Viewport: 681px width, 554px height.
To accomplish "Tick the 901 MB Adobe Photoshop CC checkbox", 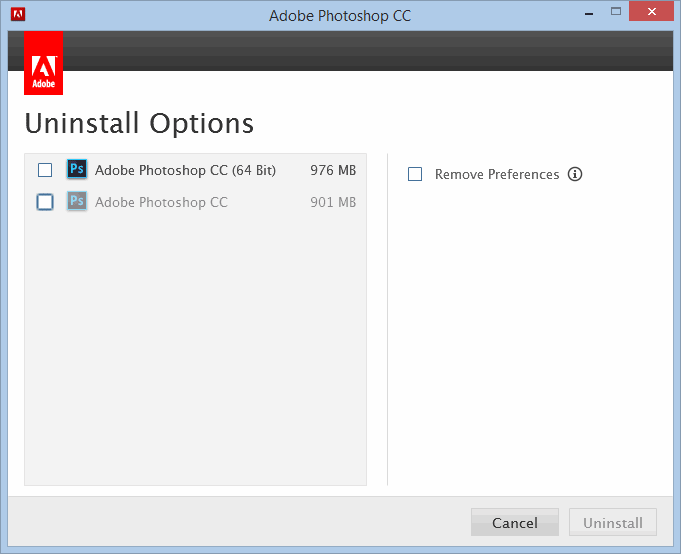I will [45, 202].
